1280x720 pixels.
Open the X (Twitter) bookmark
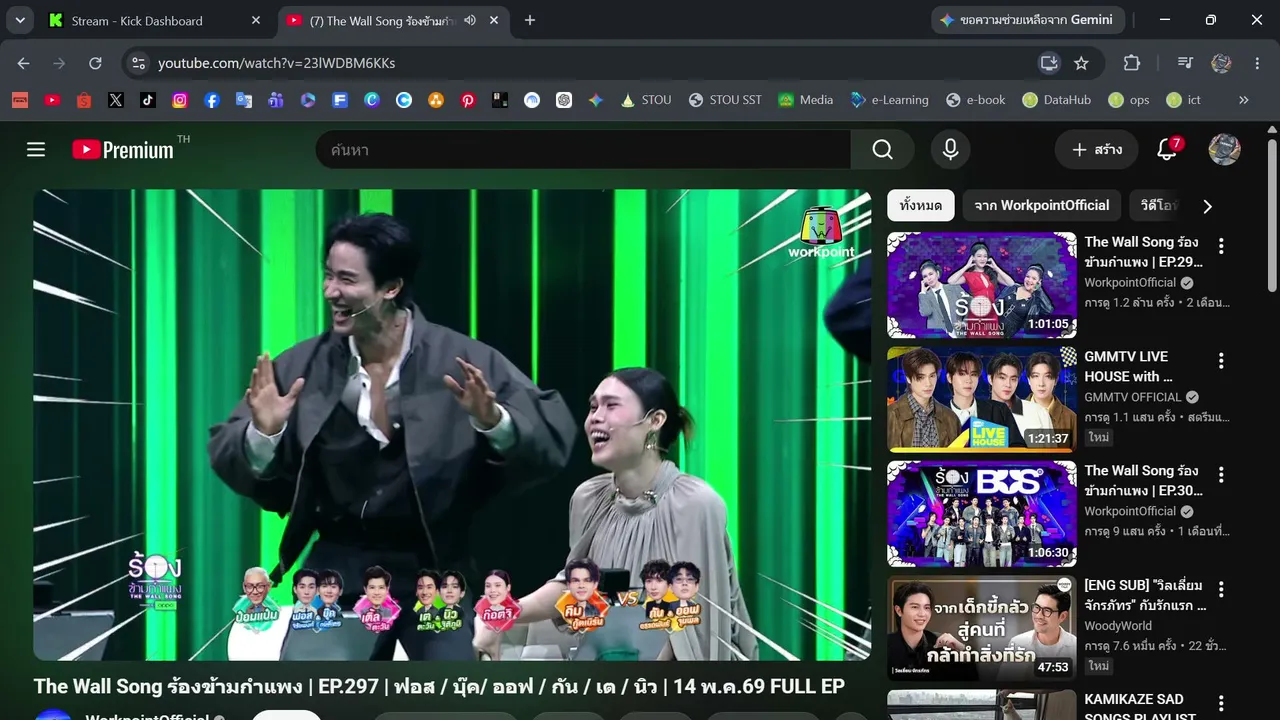click(x=116, y=100)
